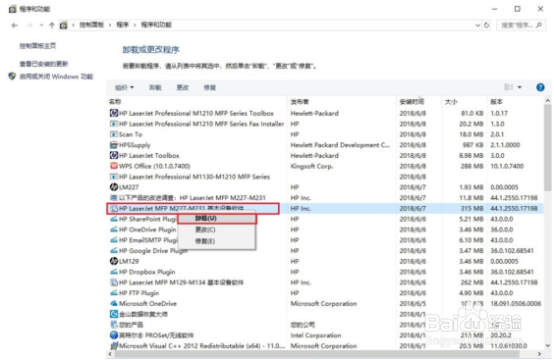Click the LM227 HP logo icon
This screenshot has height=360, width=554.
click(114, 187)
